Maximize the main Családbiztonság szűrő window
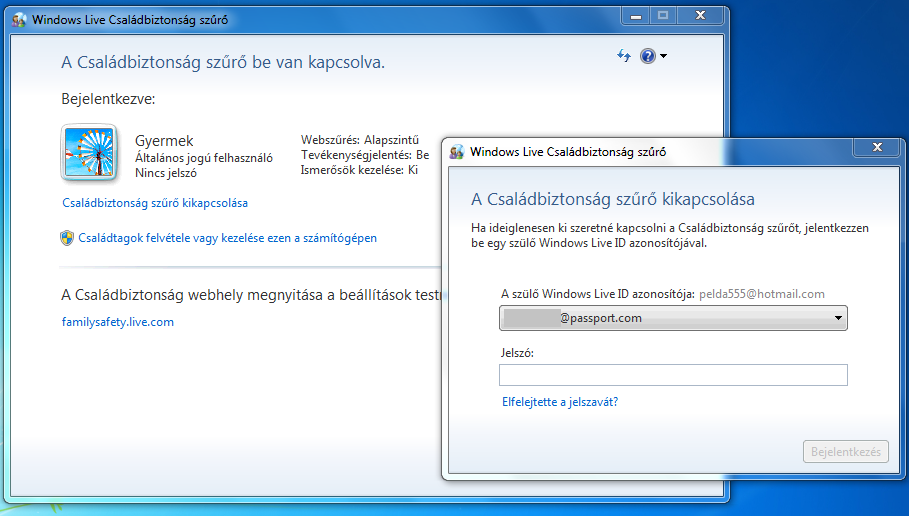Screen dimensions: 909x516 [x=663, y=16]
